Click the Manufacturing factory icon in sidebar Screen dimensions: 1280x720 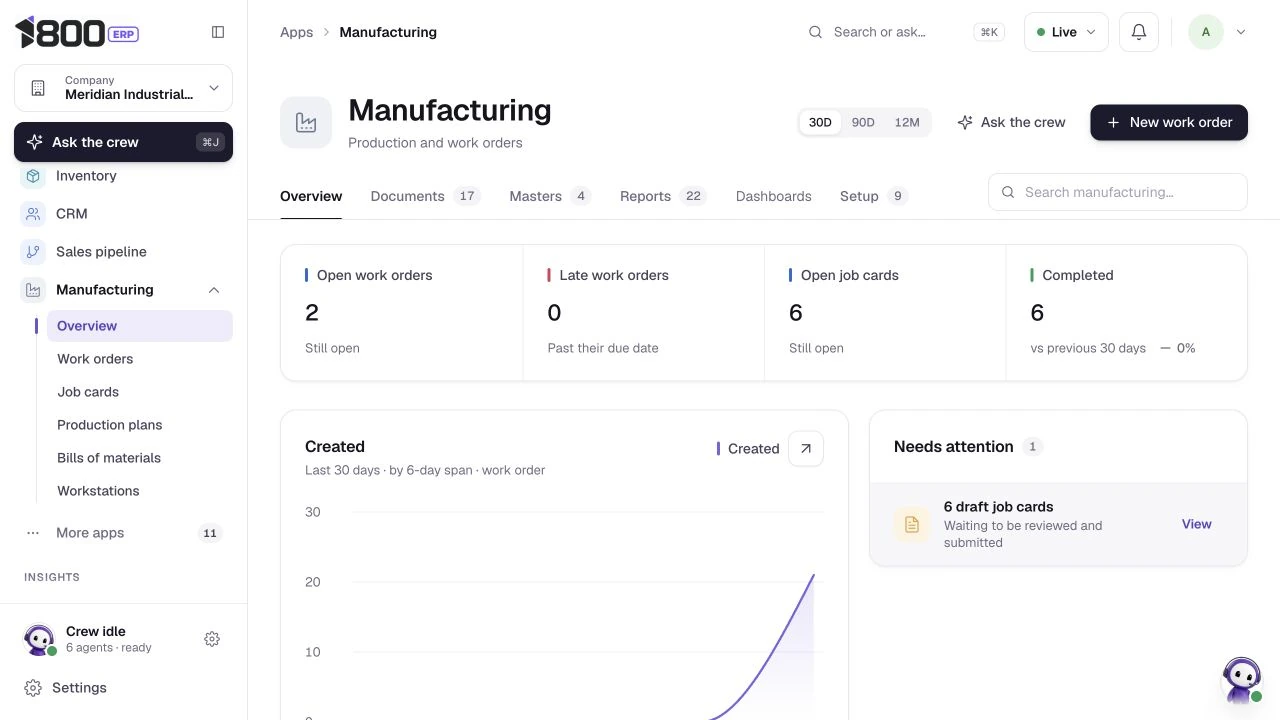tap(33, 290)
